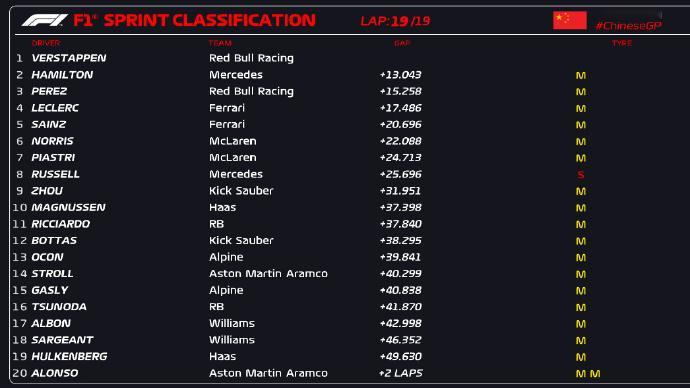Click Alonso's second medium tyre icon

pyautogui.click(x=595, y=374)
